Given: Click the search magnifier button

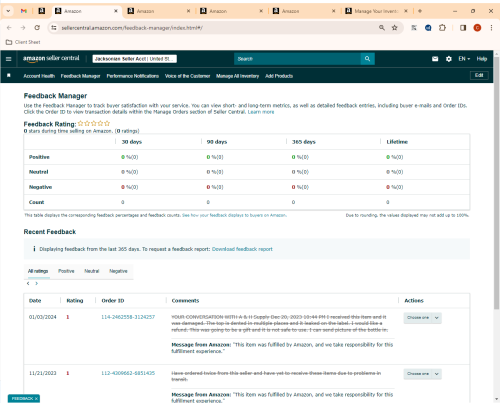Looking at the screenshot, I should [367, 59].
